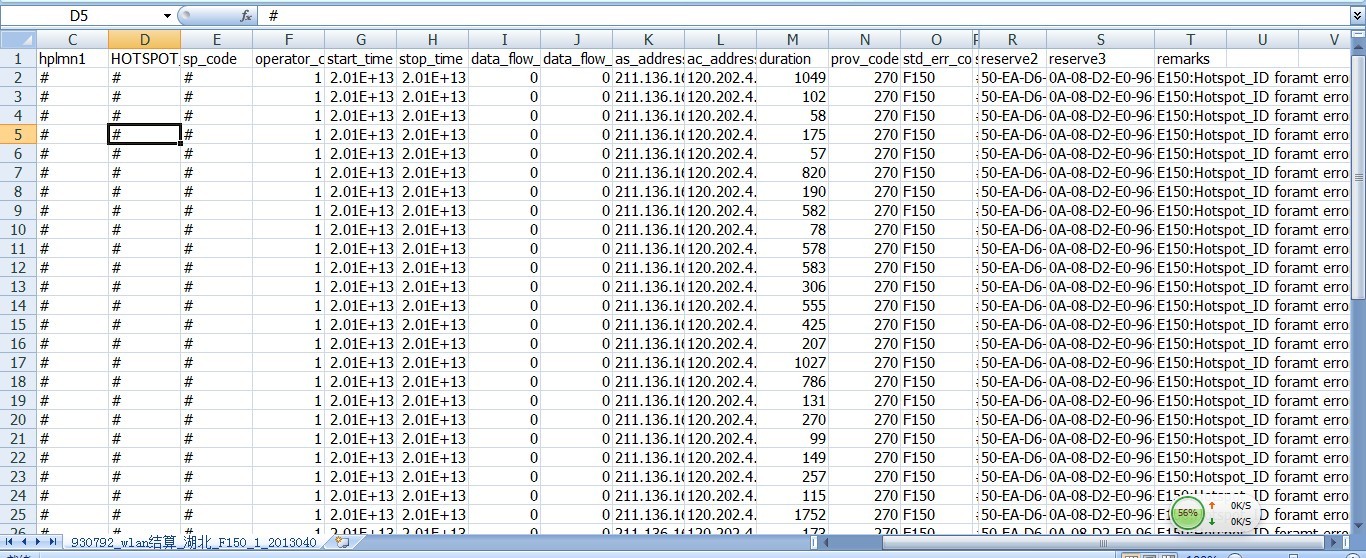Open the 930792_wlan结算_湖北_F150_1 sheet tab

tap(195, 541)
